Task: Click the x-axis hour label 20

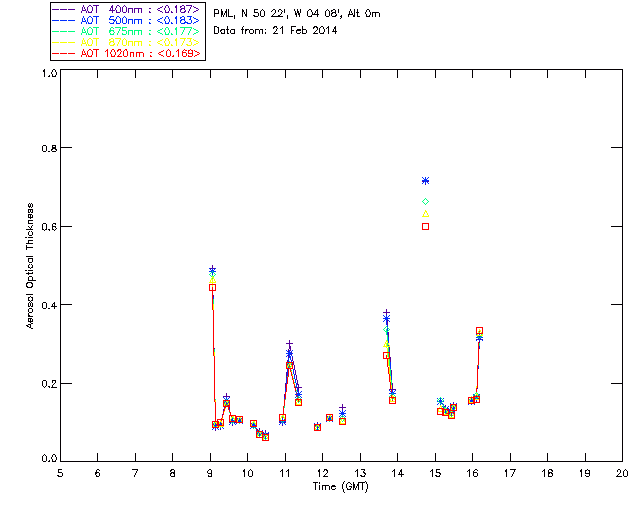Action: (x=622, y=473)
